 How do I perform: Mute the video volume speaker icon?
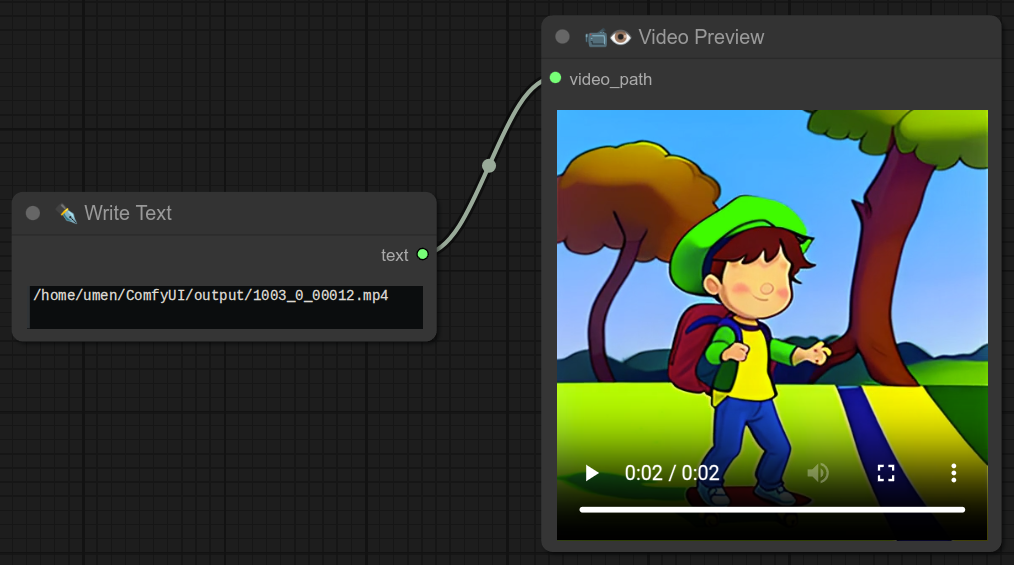pos(818,473)
